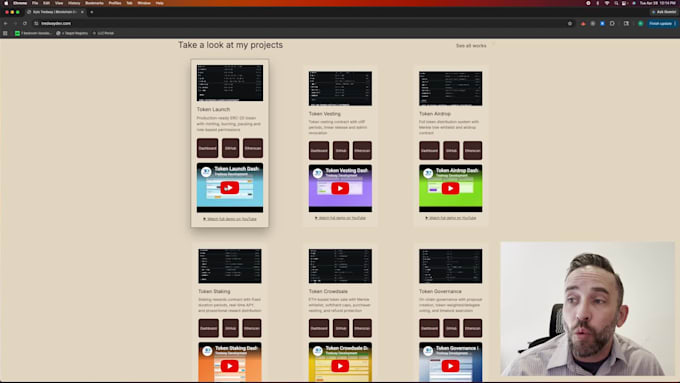Click the green profile avatar in toolbar
The width and height of the screenshot is (680, 383).
point(641,23)
